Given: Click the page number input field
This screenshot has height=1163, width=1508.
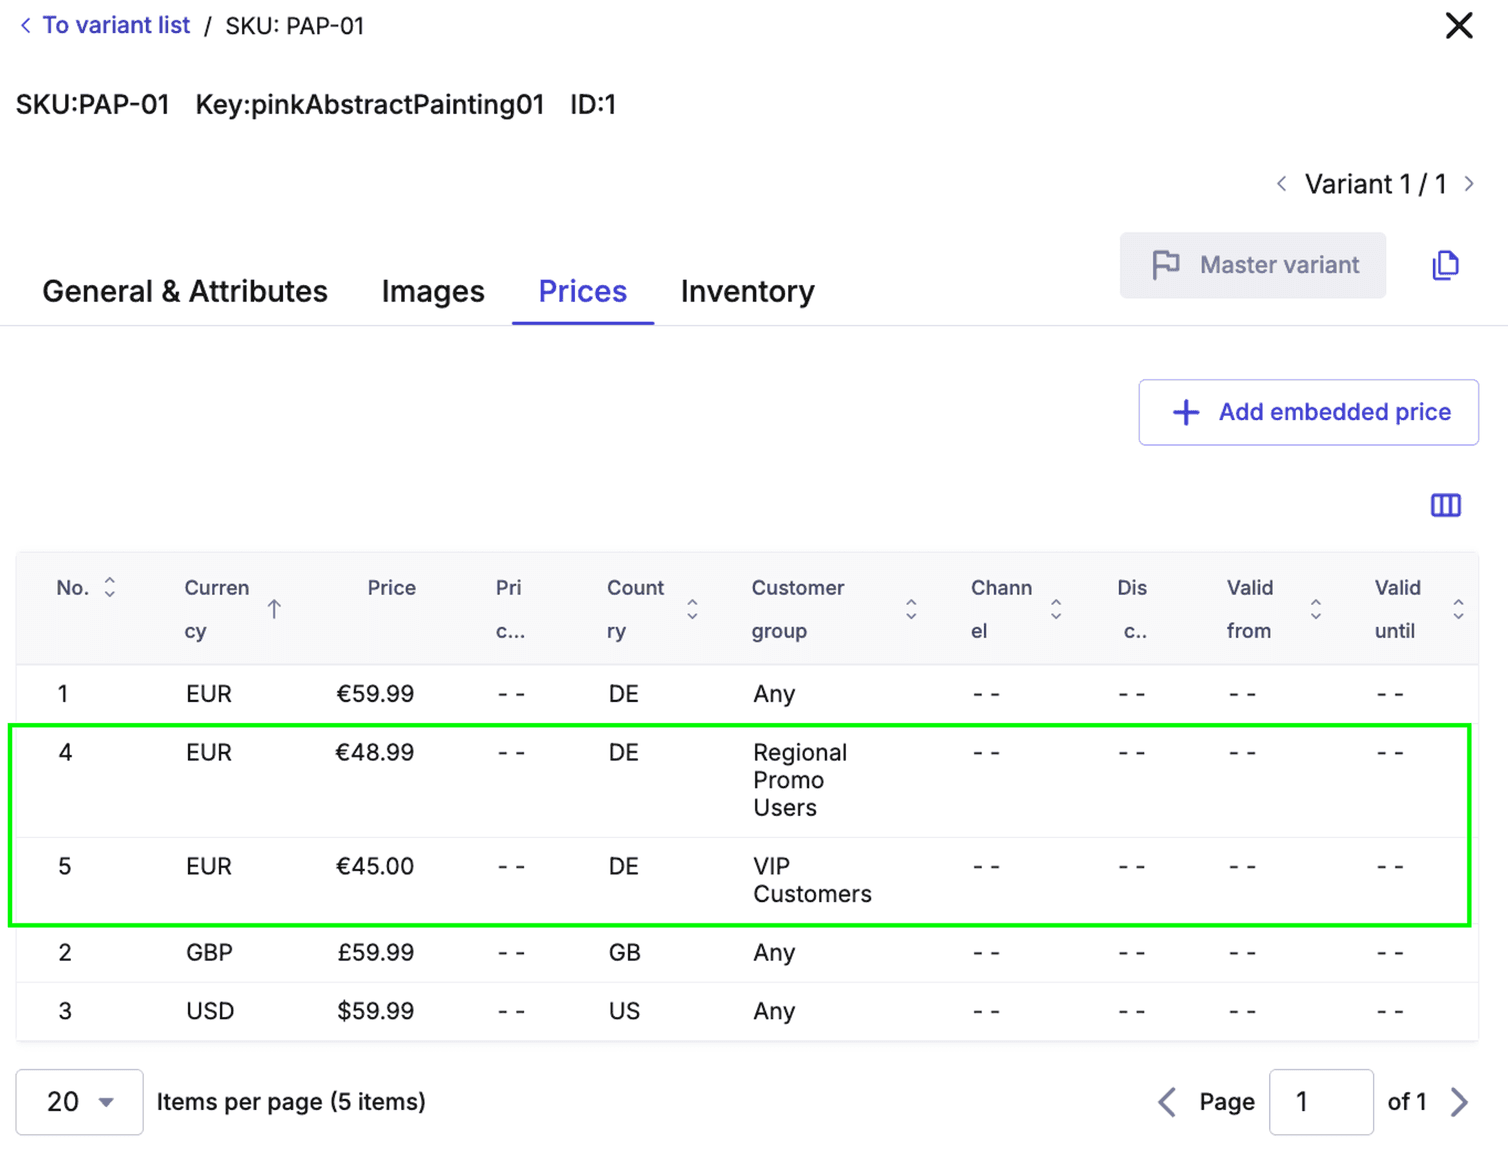Looking at the screenshot, I should coord(1321,1101).
